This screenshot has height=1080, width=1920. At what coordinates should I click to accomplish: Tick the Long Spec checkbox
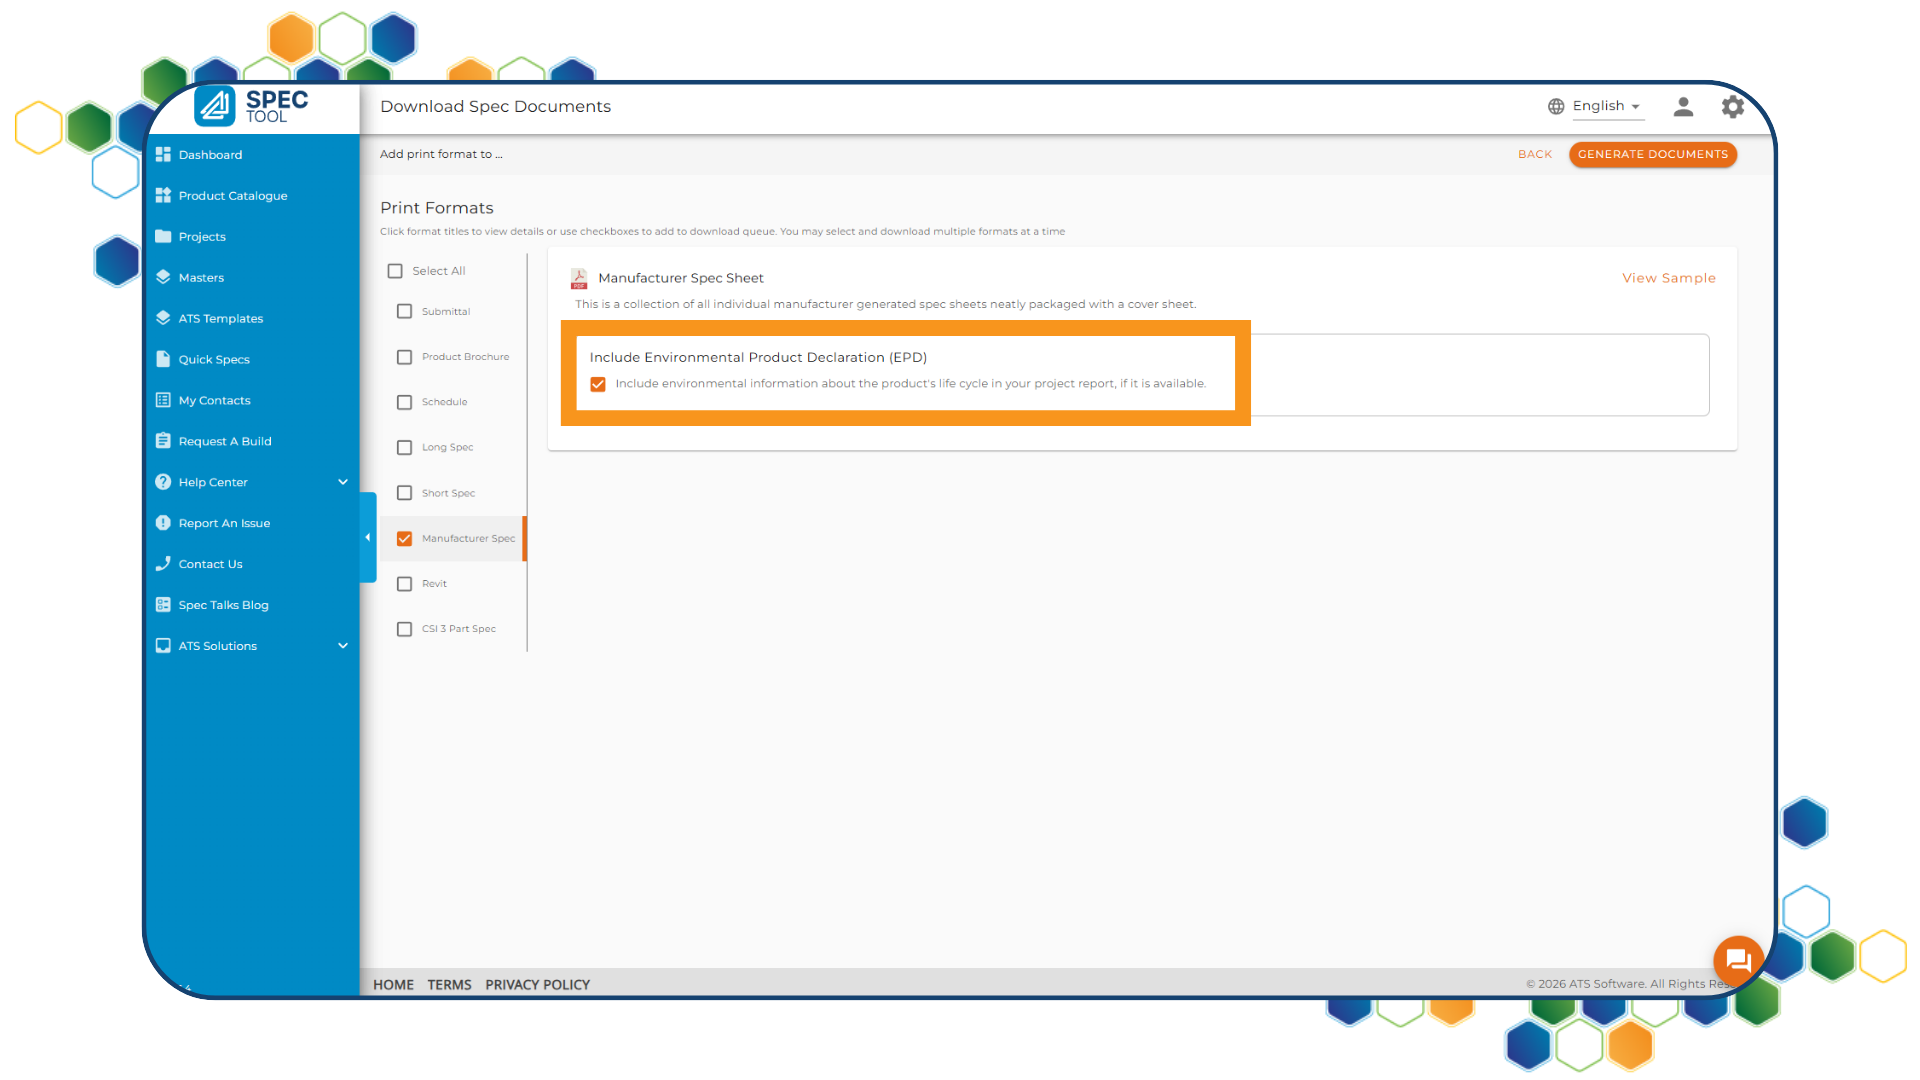(x=404, y=448)
